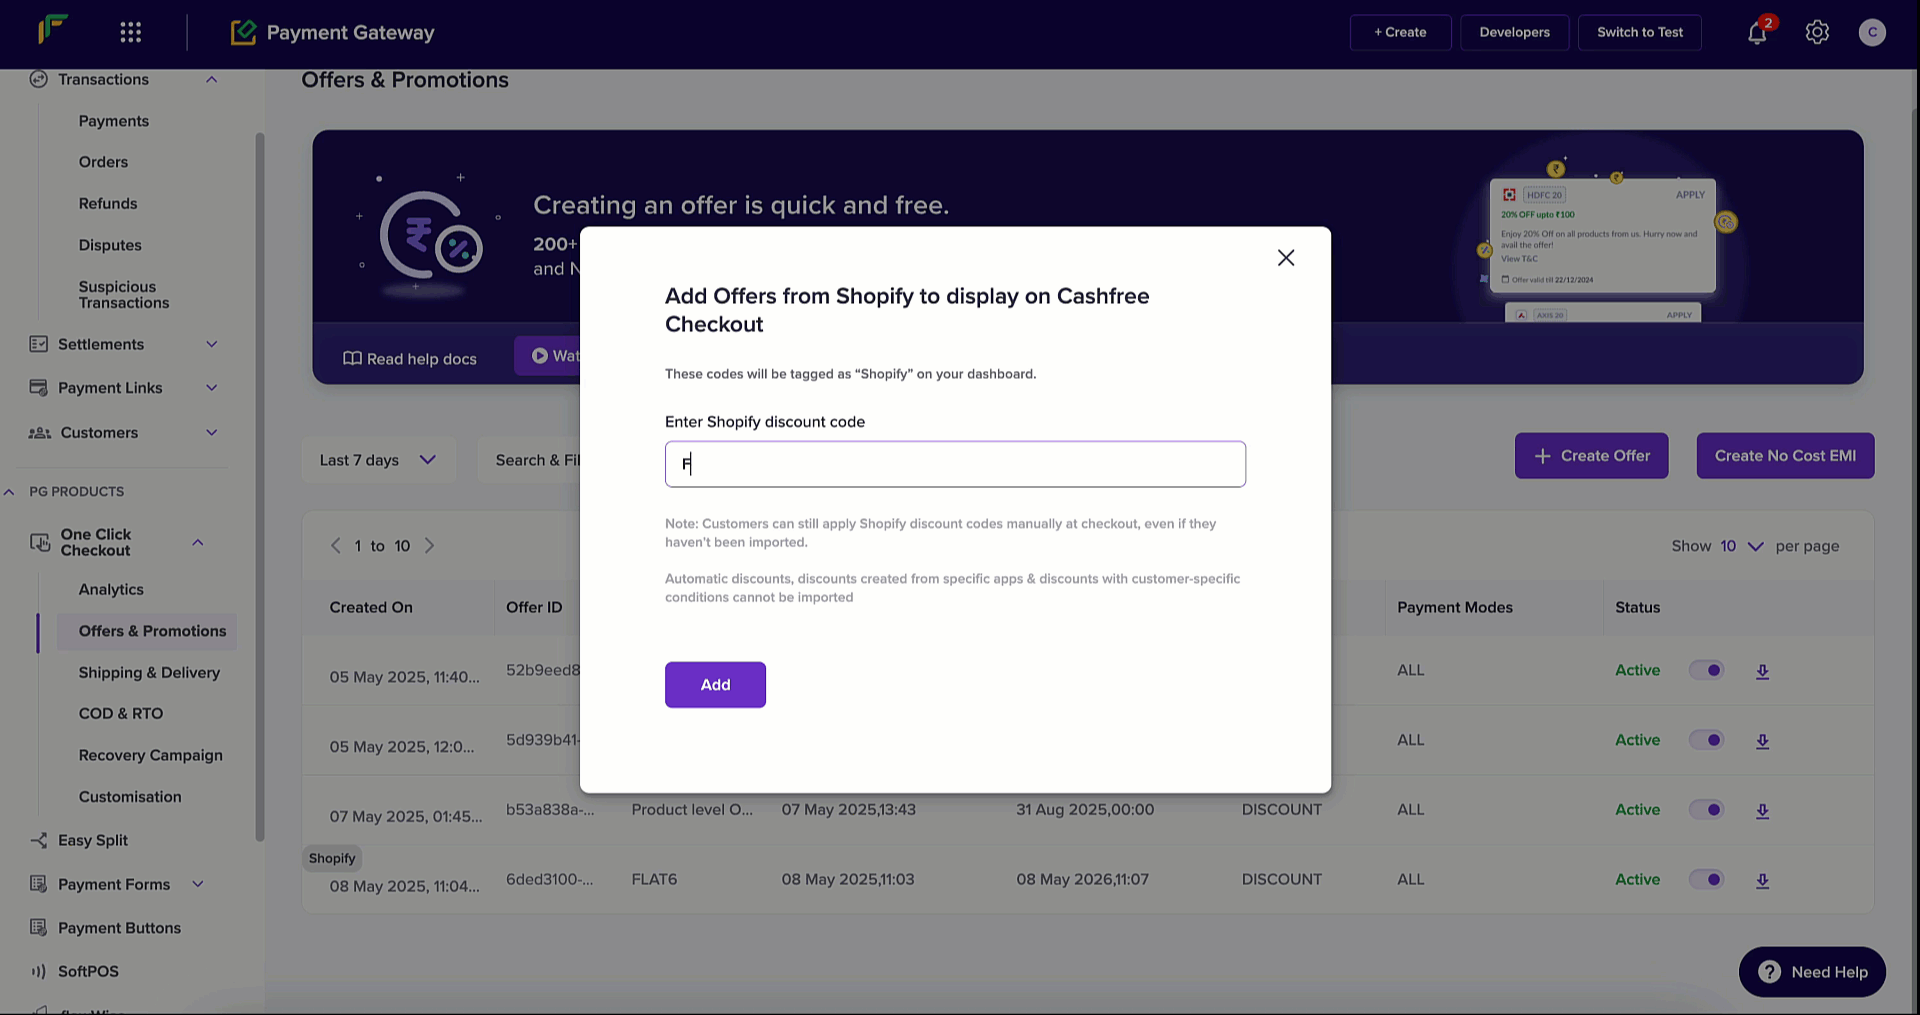1920x1015 pixels.
Task: Open COD & RTO in sidebar
Action: tap(121, 713)
